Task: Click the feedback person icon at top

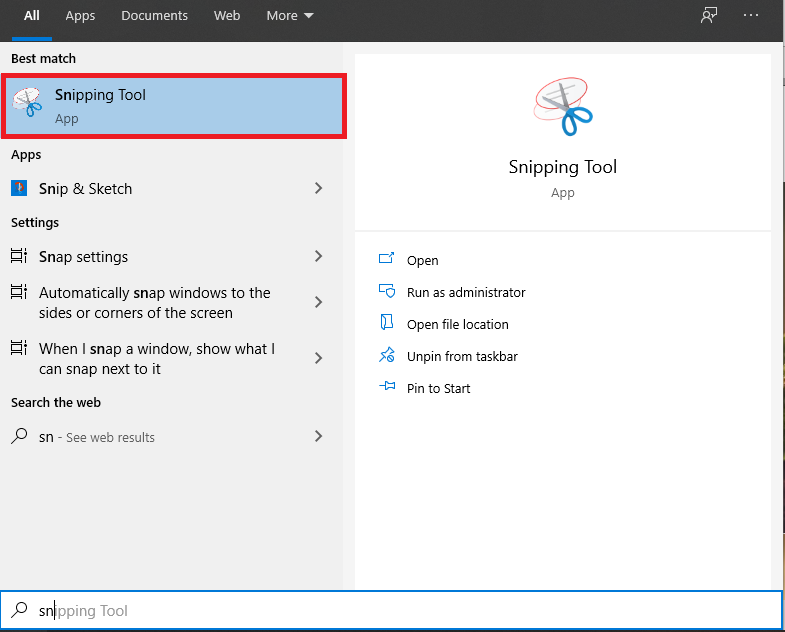Action: pyautogui.click(x=709, y=16)
